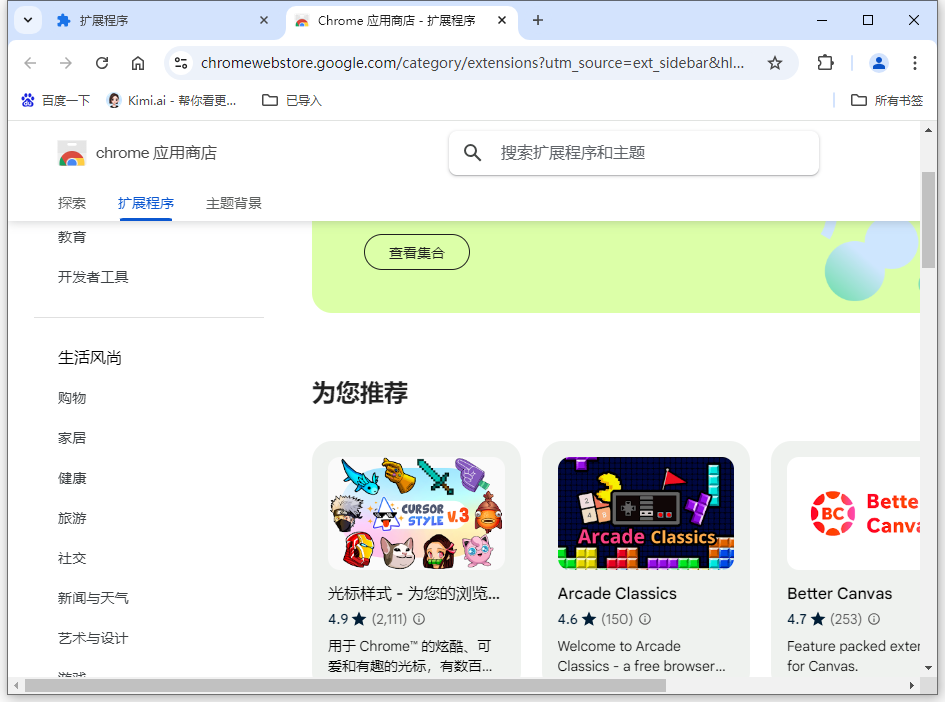This screenshot has width=945, height=702.
Task: Select the 旅游 category
Action: 72,518
